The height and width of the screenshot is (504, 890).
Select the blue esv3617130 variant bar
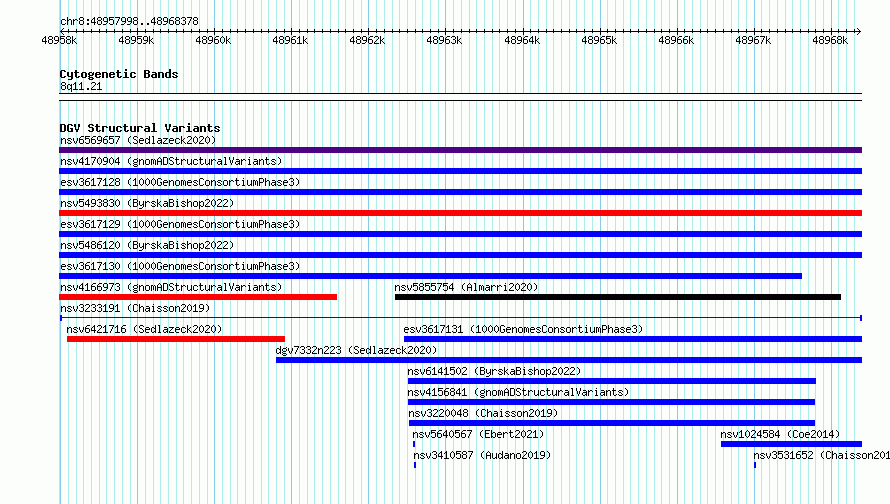[x=430, y=276]
